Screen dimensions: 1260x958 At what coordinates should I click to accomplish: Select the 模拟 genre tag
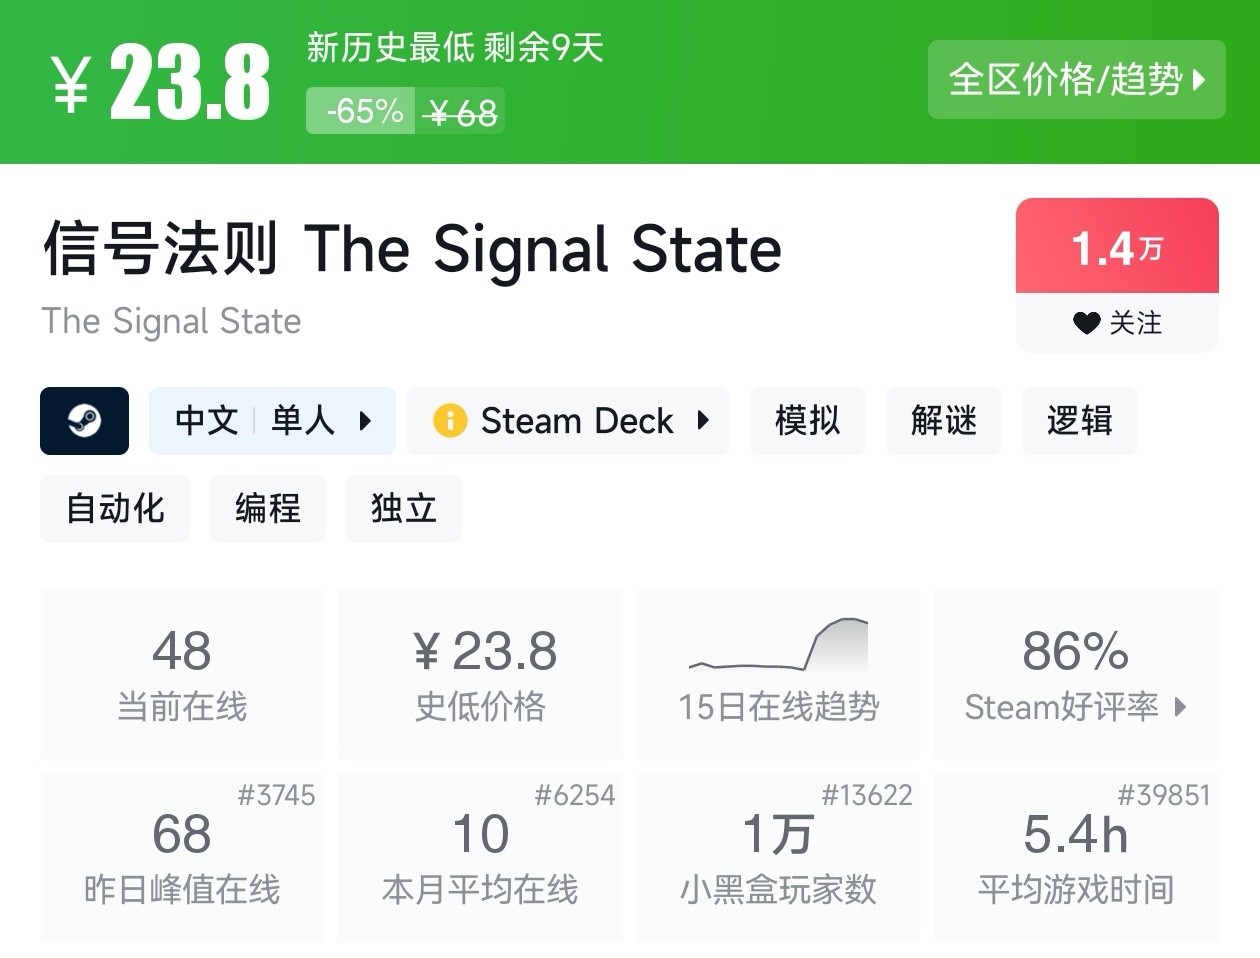click(807, 421)
